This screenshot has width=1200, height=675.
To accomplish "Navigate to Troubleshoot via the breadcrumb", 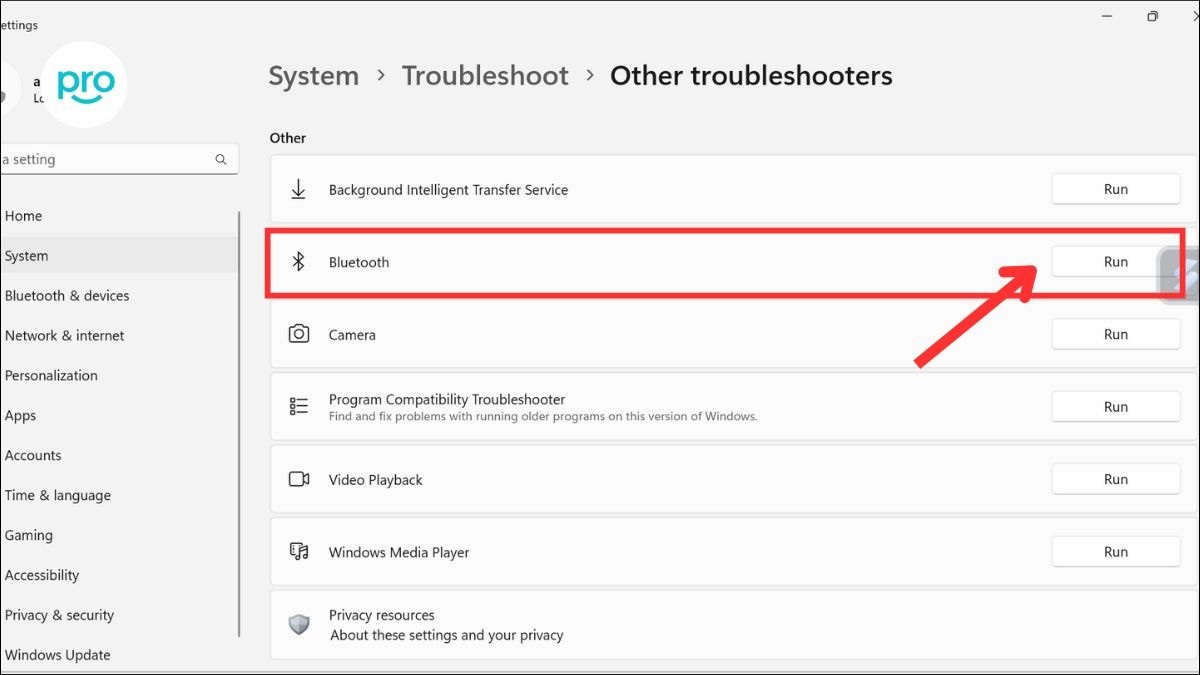I will 485,75.
